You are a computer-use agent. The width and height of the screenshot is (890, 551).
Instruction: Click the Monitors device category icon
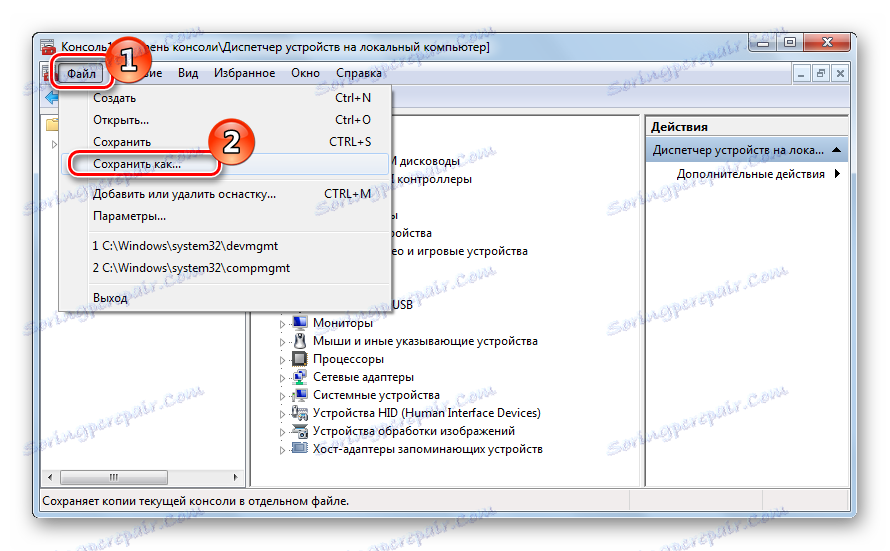[299, 323]
